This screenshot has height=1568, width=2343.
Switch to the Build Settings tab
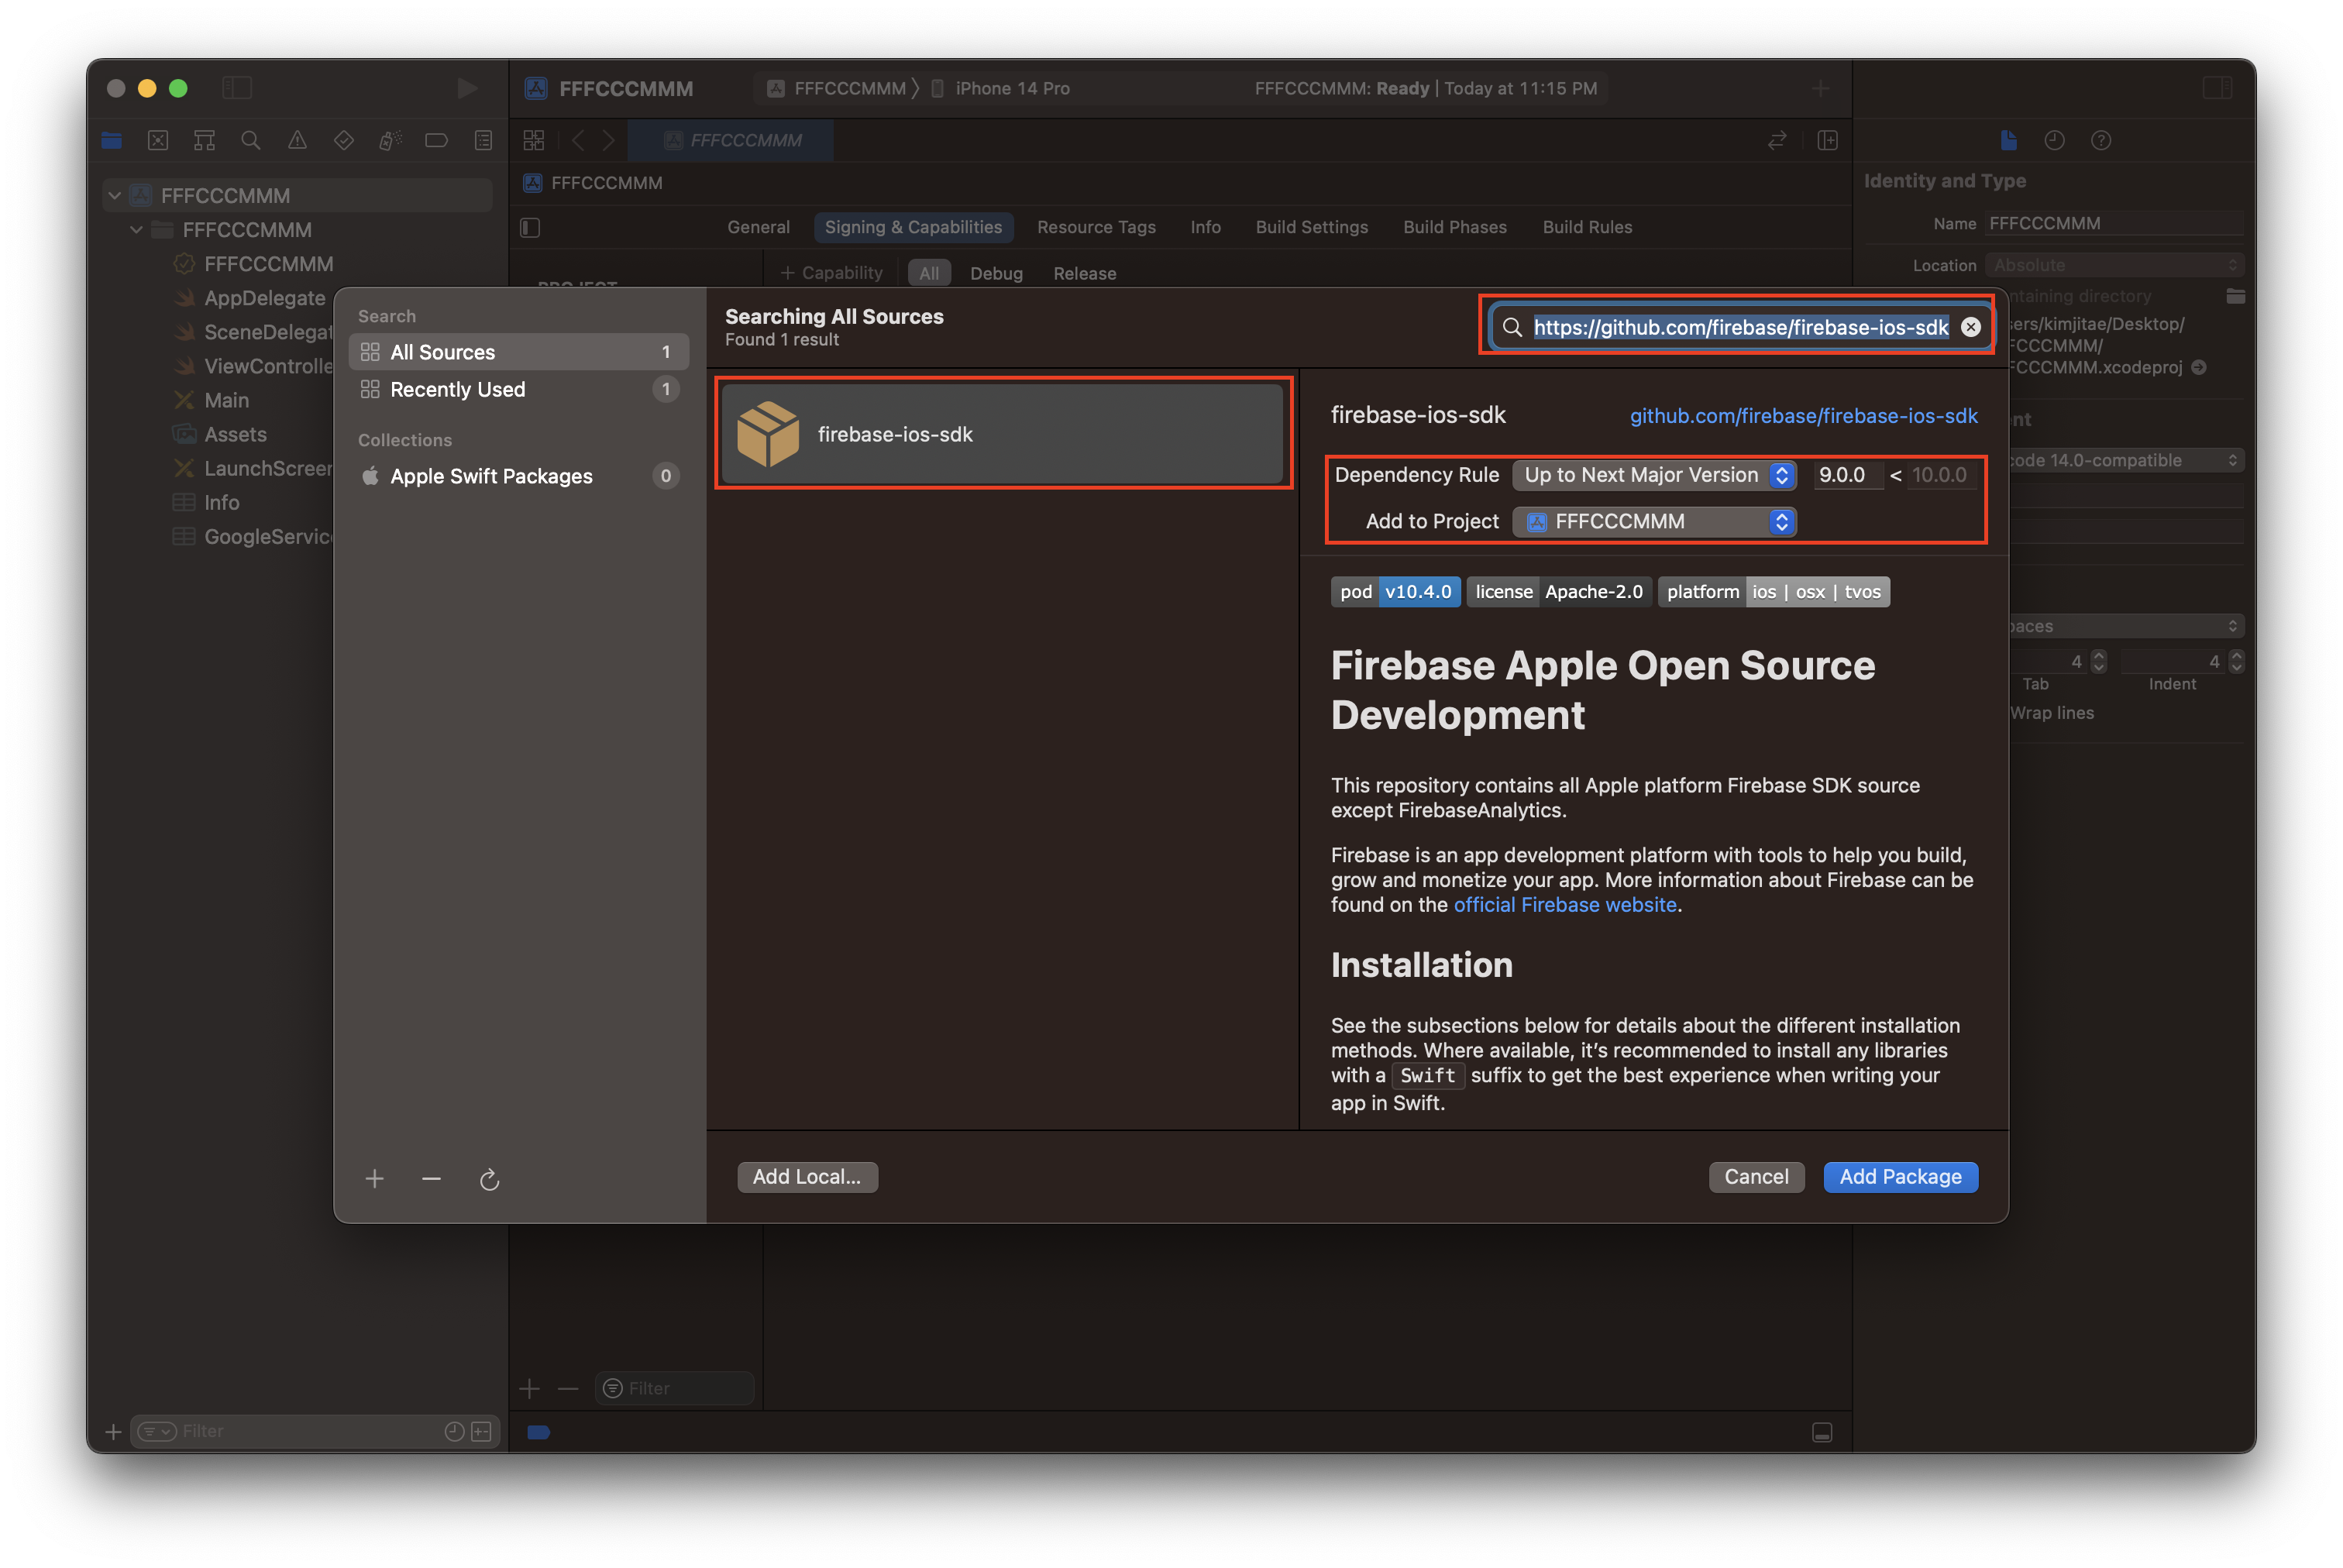pyautogui.click(x=1311, y=227)
